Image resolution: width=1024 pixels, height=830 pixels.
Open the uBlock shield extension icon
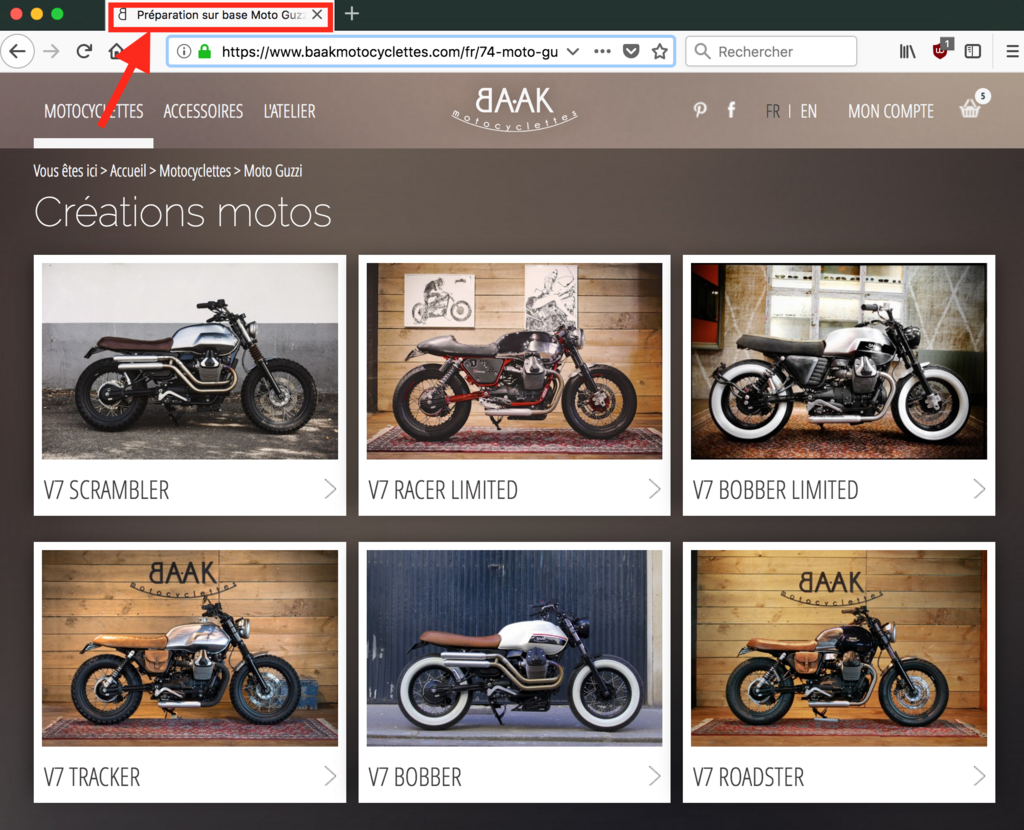pos(940,50)
